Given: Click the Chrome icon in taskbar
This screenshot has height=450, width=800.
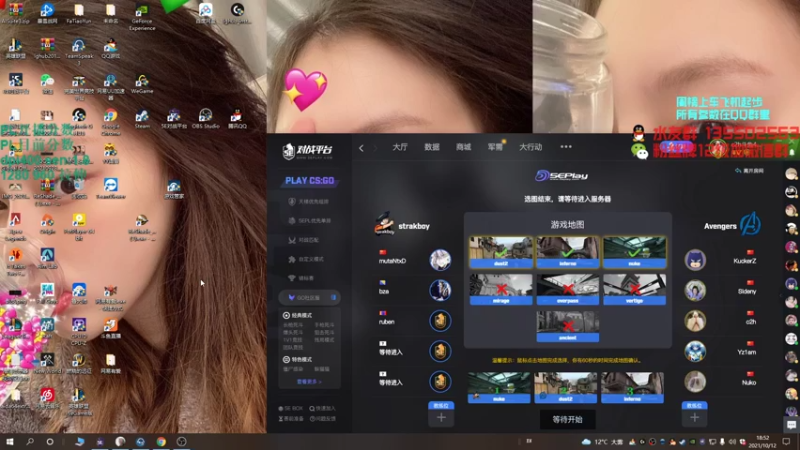Looking at the screenshot, I should [161, 442].
